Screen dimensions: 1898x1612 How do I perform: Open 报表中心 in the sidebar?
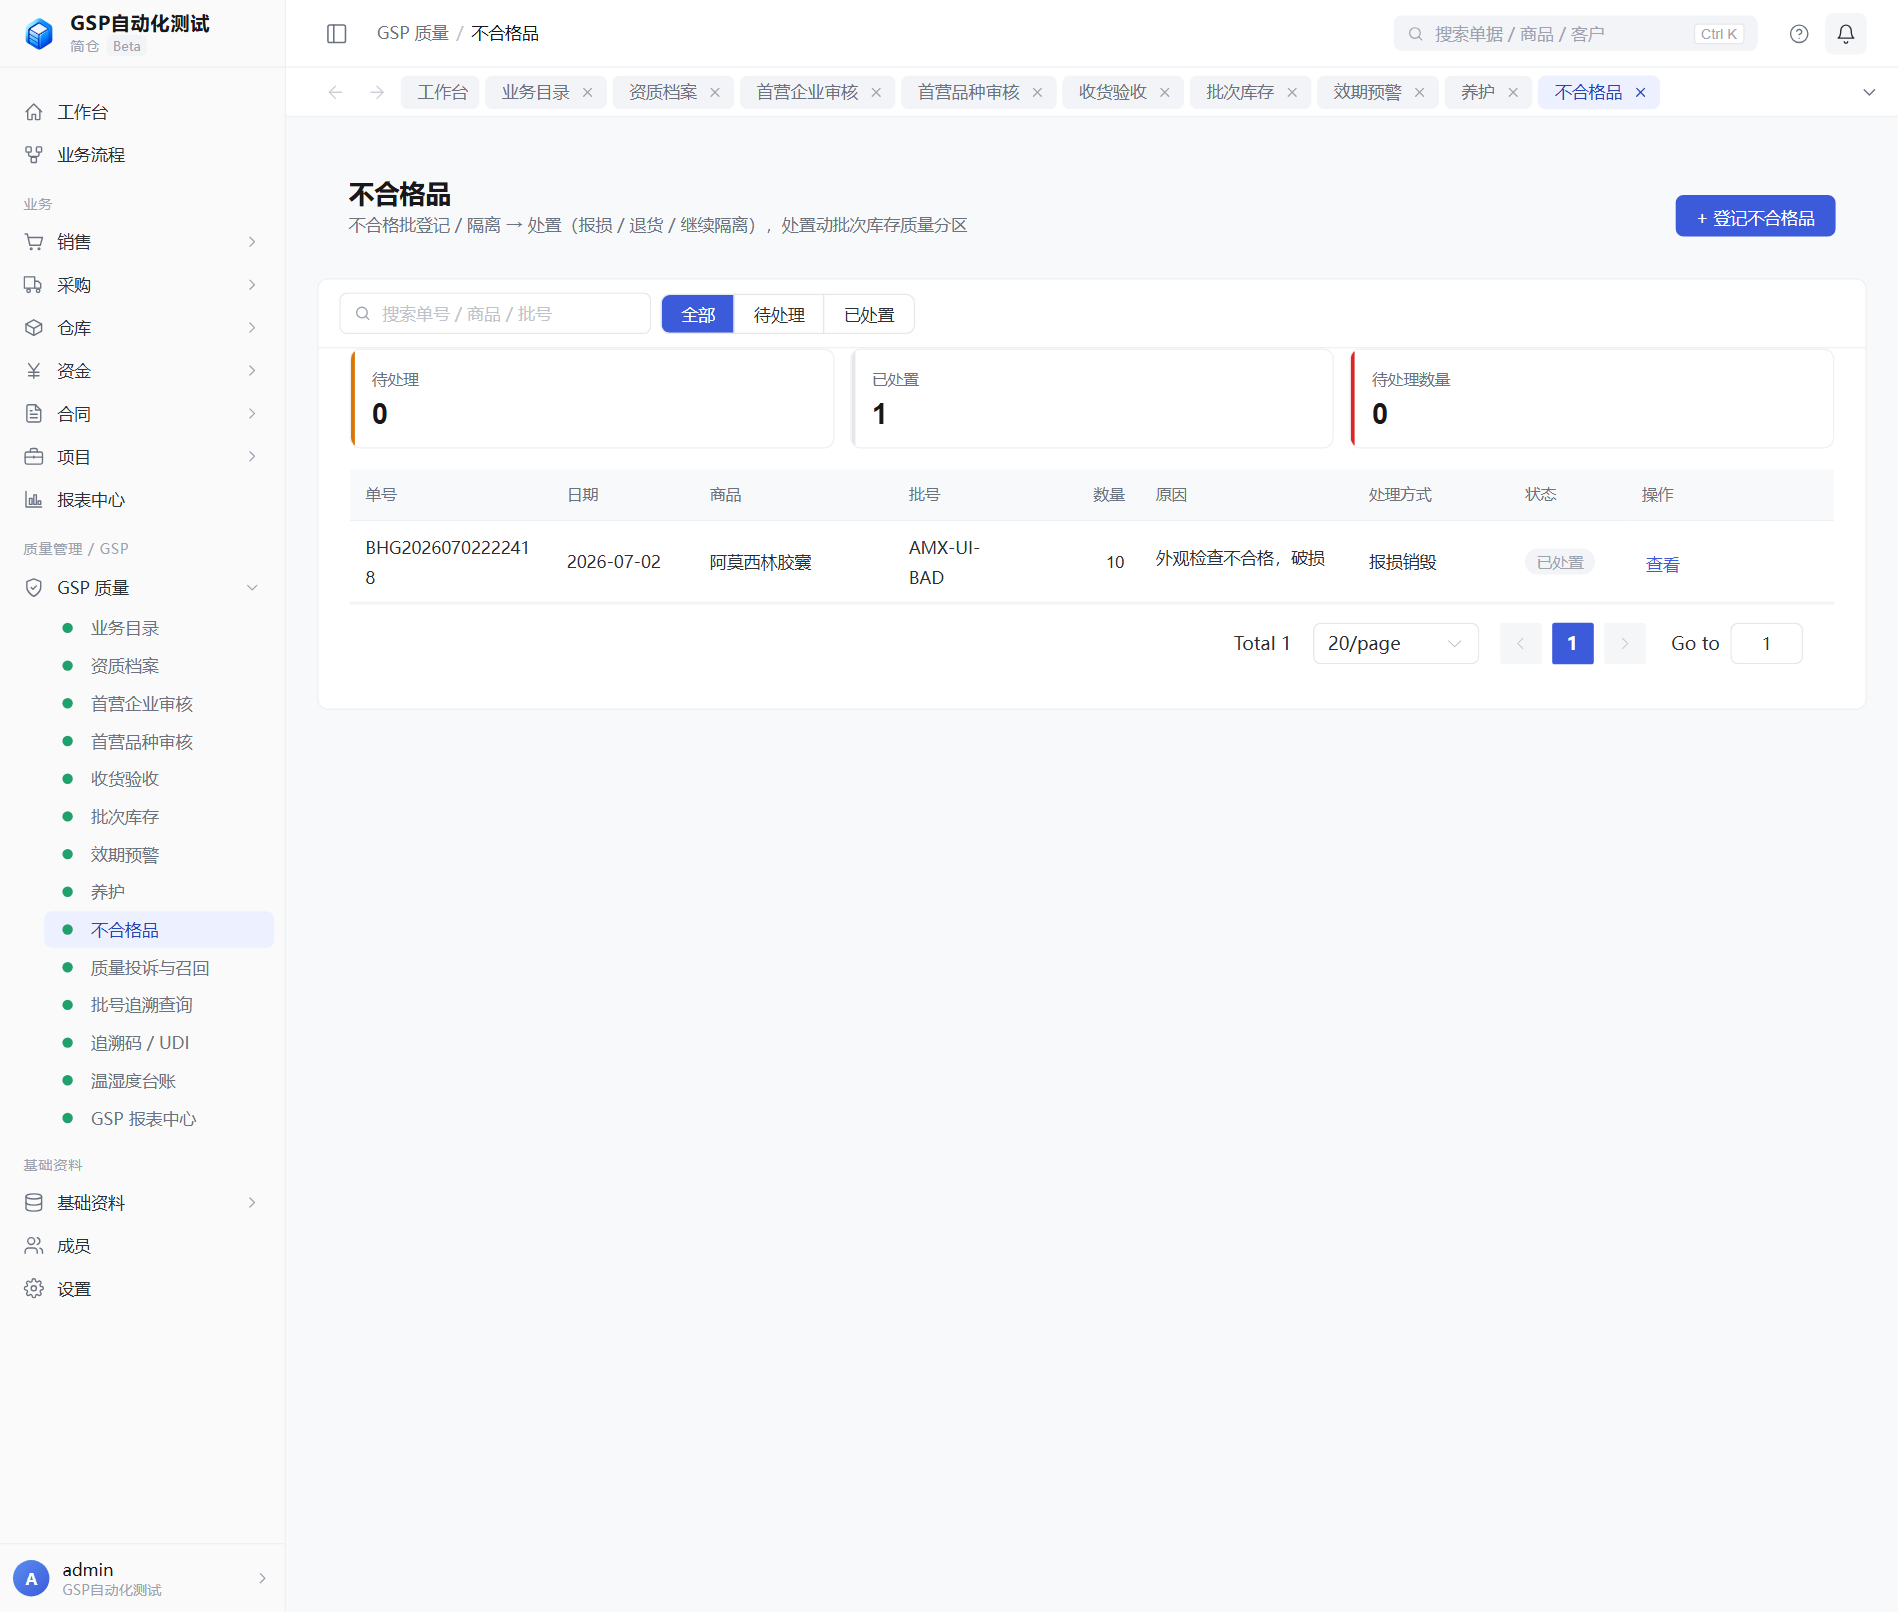tap(142, 500)
